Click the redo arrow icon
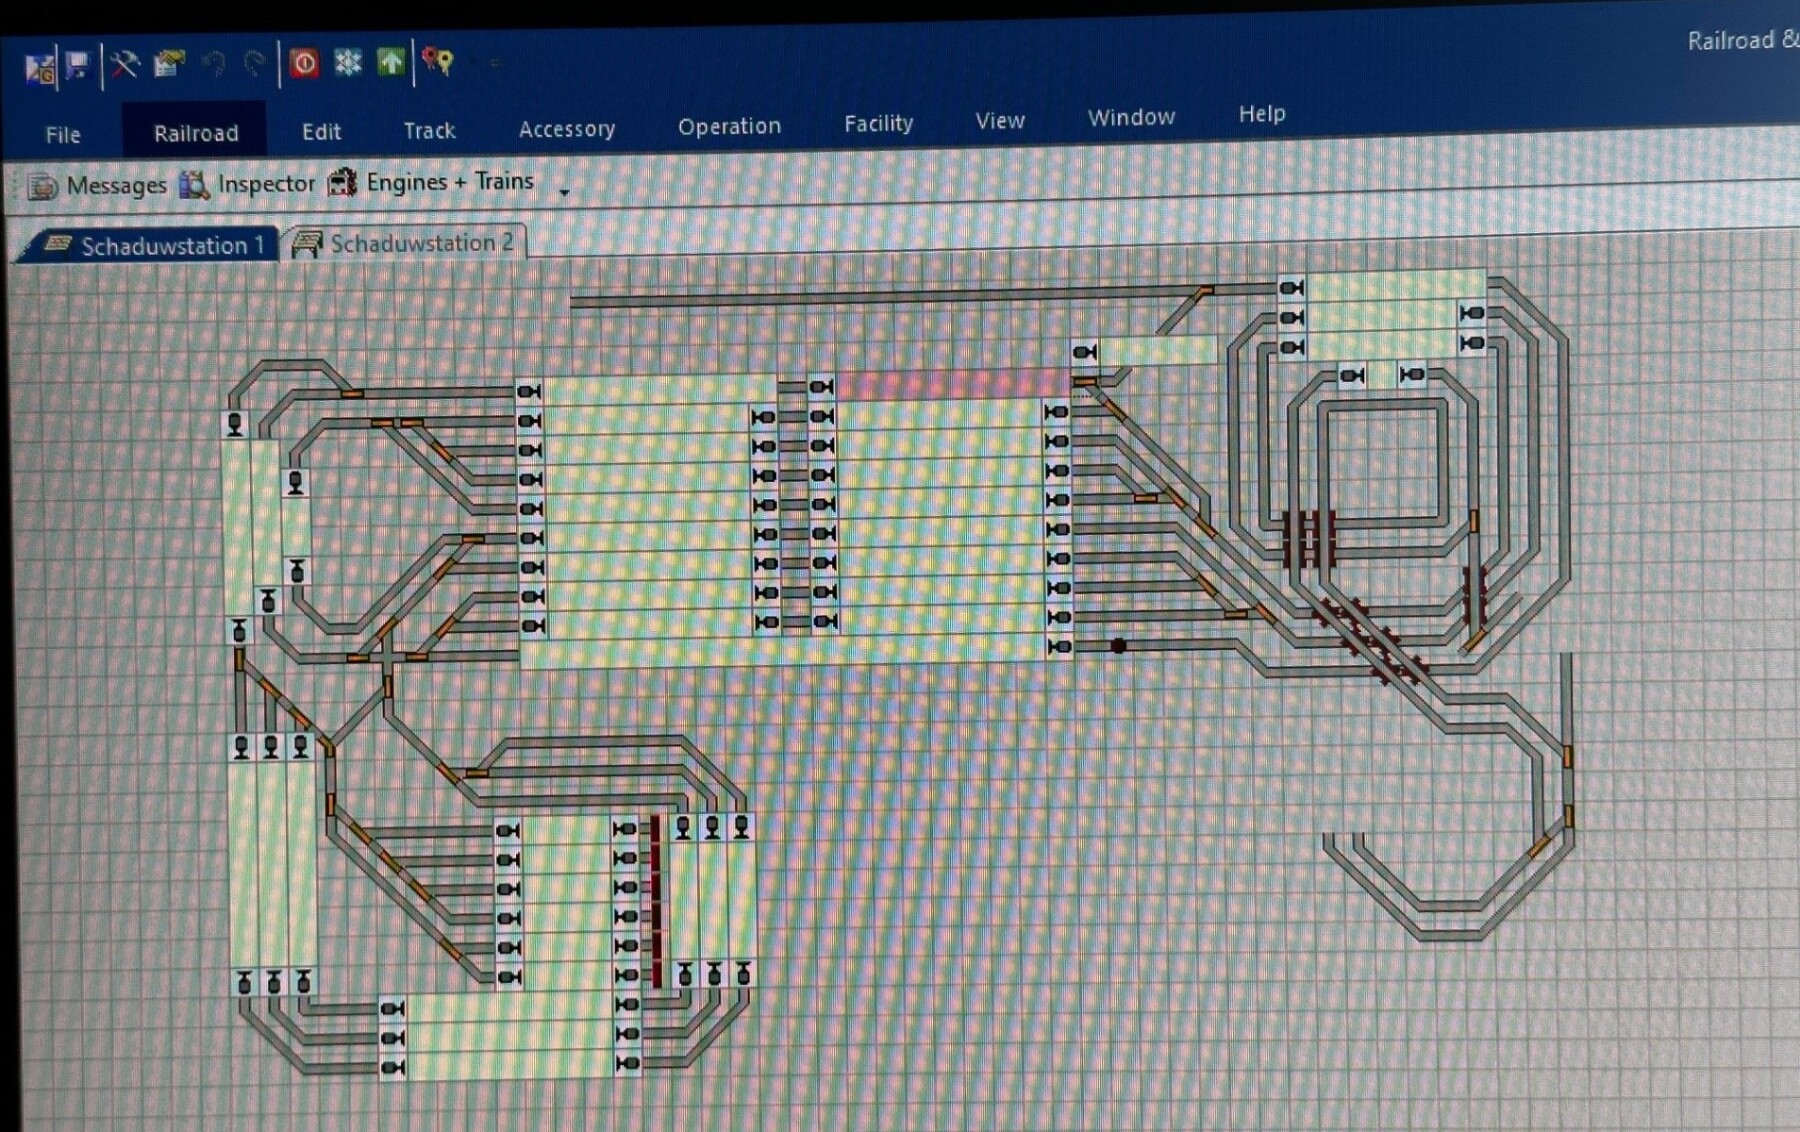The image size is (1800, 1132). (x=255, y=64)
